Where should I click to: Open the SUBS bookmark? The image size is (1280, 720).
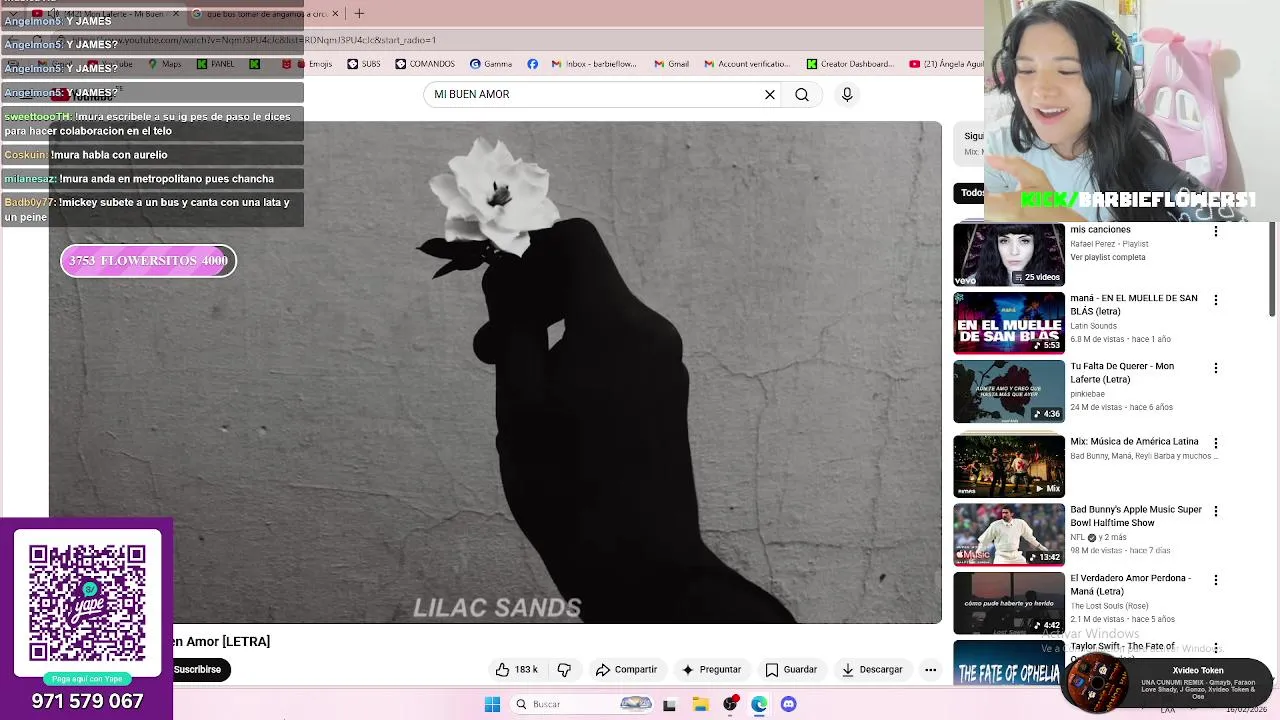(364, 64)
